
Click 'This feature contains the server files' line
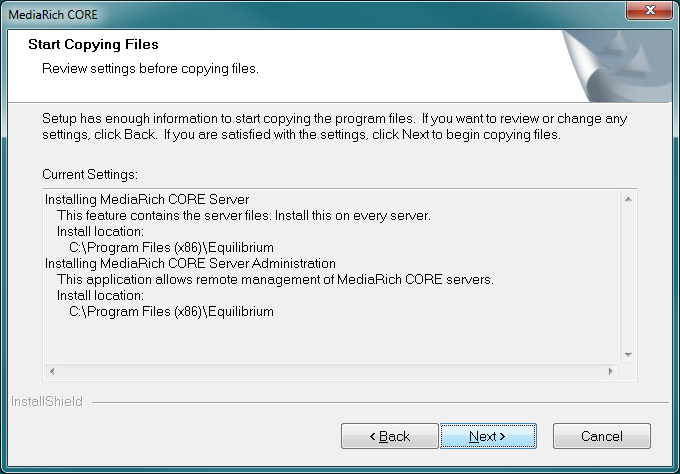click(x=244, y=216)
